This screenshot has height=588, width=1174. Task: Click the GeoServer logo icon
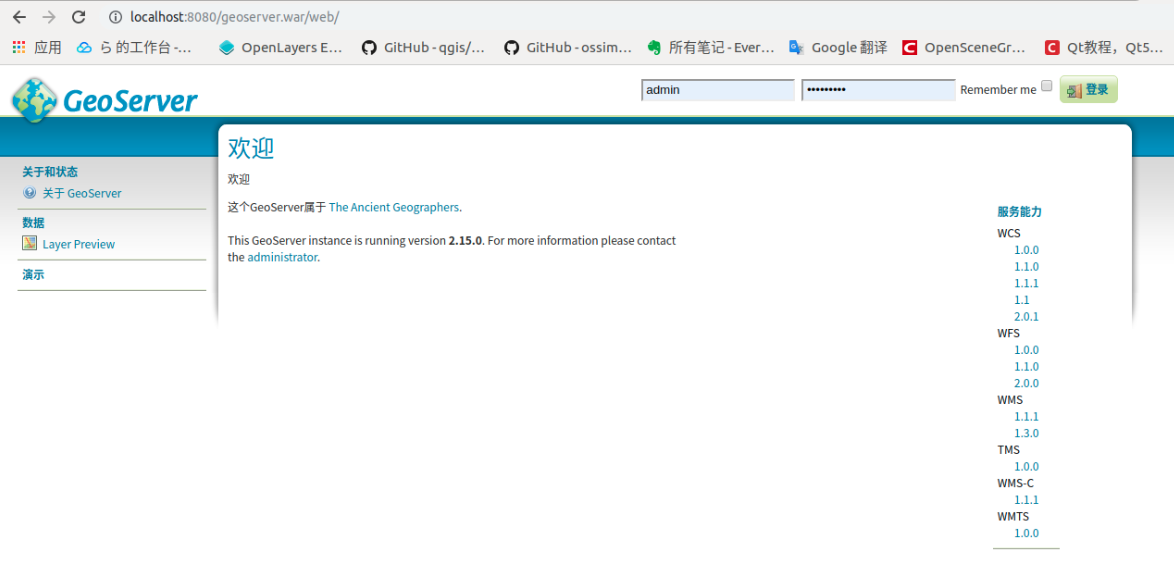coord(33,100)
